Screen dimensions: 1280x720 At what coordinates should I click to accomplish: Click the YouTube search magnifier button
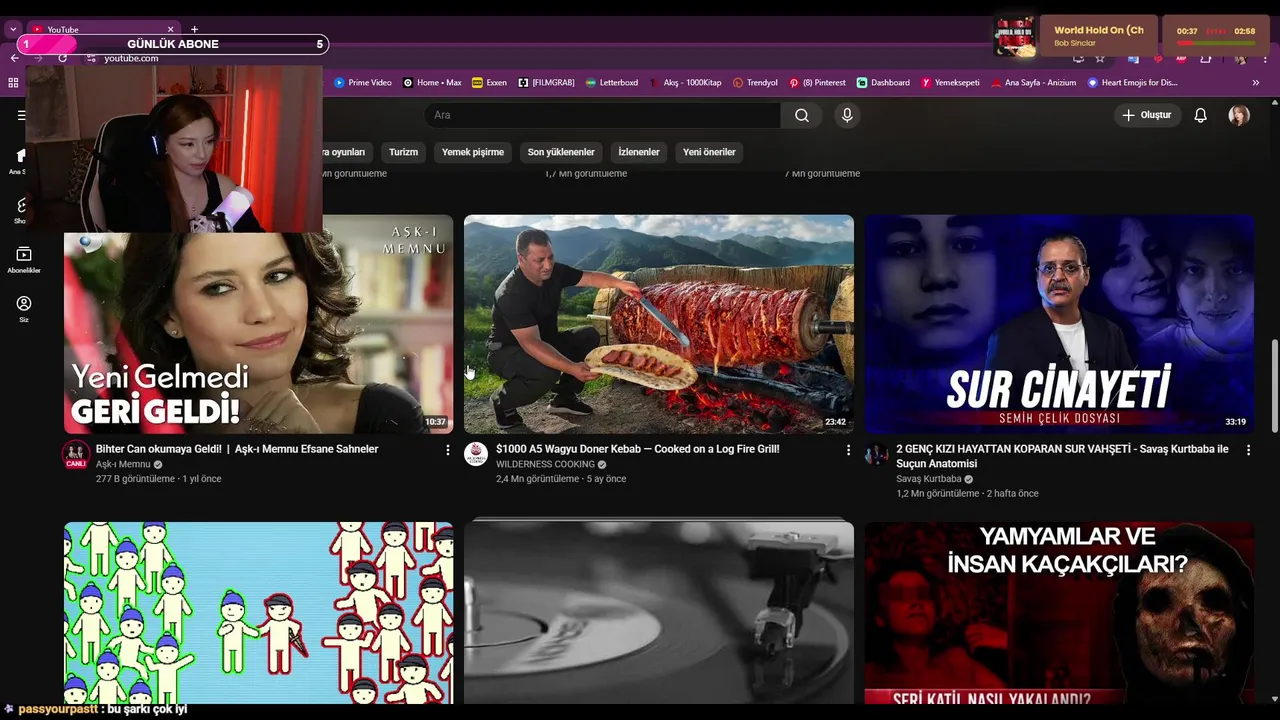(802, 115)
